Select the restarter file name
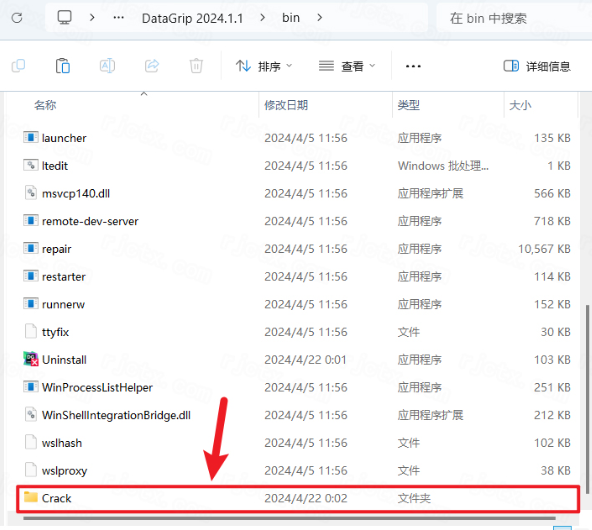Image resolution: width=592 pixels, height=530 pixels. tap(64, 277)
